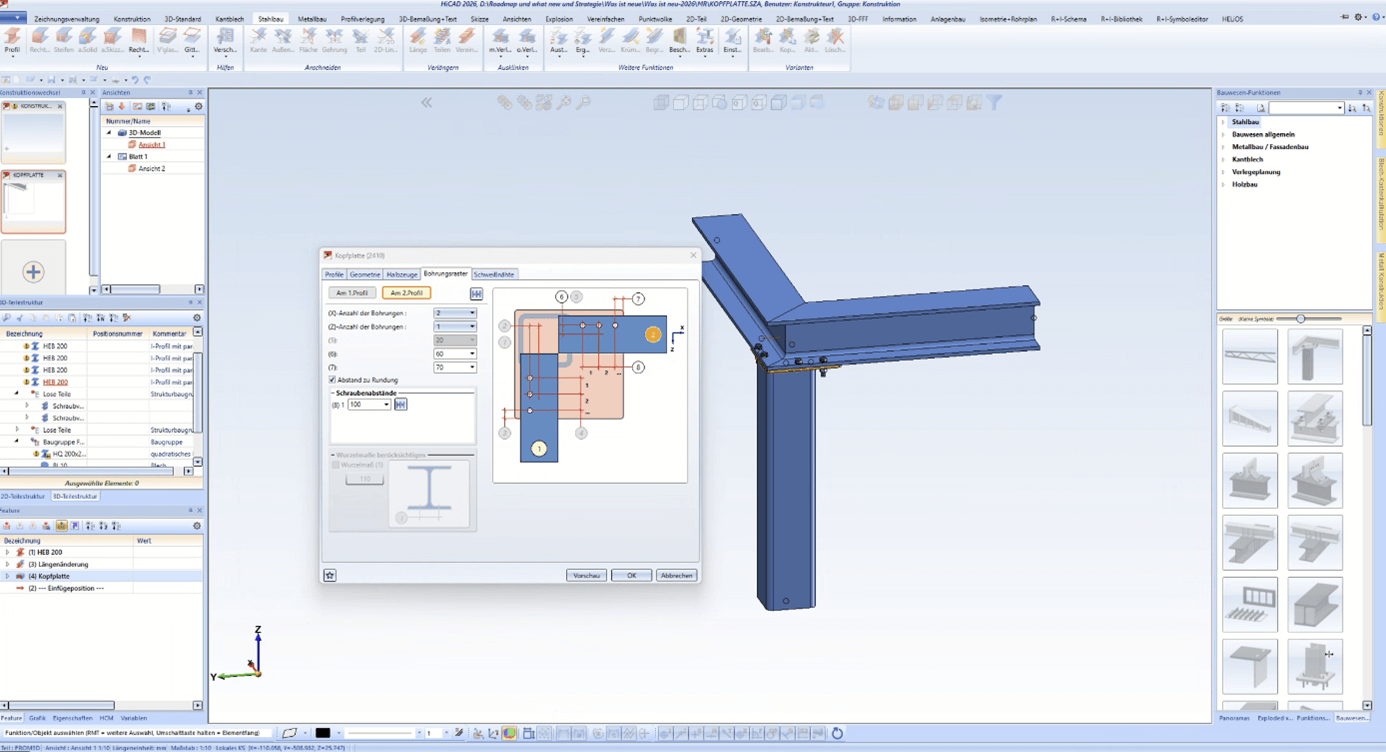Uncheck Abstand zu Rundung checkbox
1386x752 pixels.
(333, 380)
